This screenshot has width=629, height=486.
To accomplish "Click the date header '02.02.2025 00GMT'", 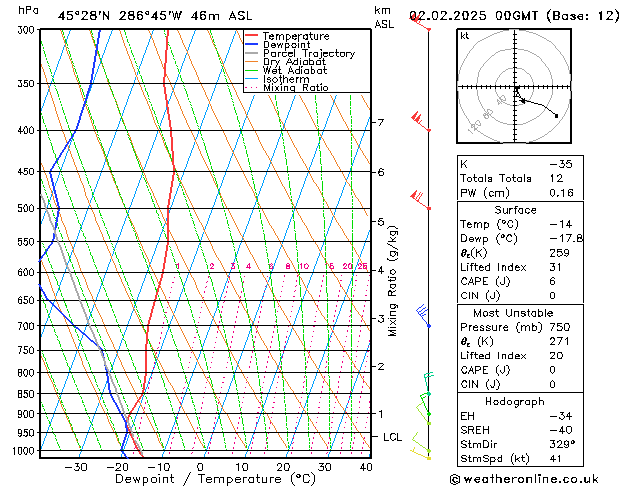I will [x=473, y=16].
